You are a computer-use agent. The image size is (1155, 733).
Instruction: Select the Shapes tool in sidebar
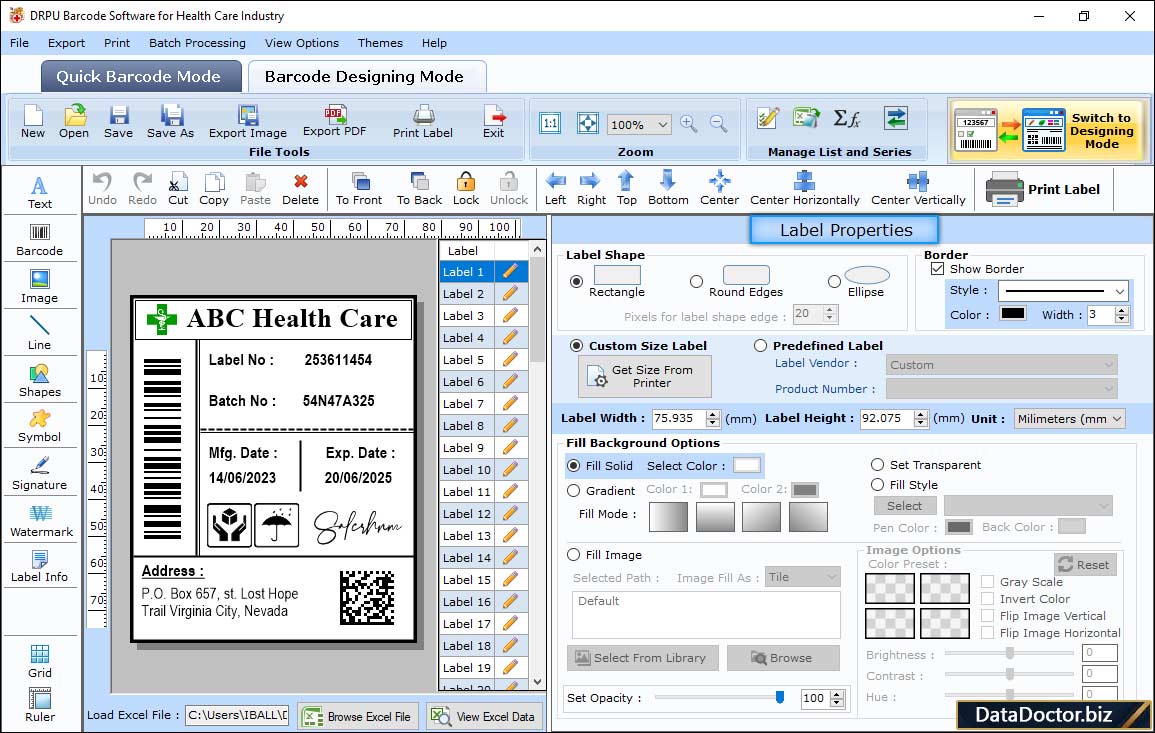(40, 380)
